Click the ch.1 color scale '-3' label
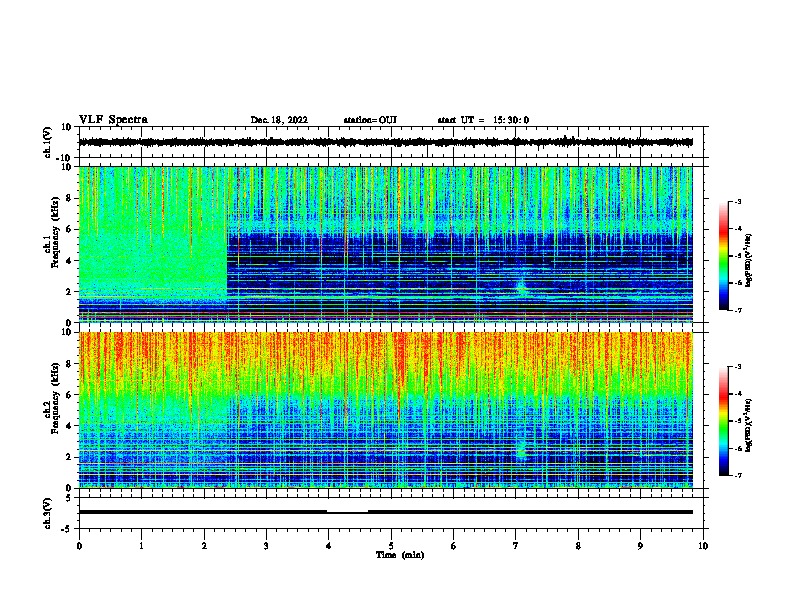The image size is (792, 612). 737,201
